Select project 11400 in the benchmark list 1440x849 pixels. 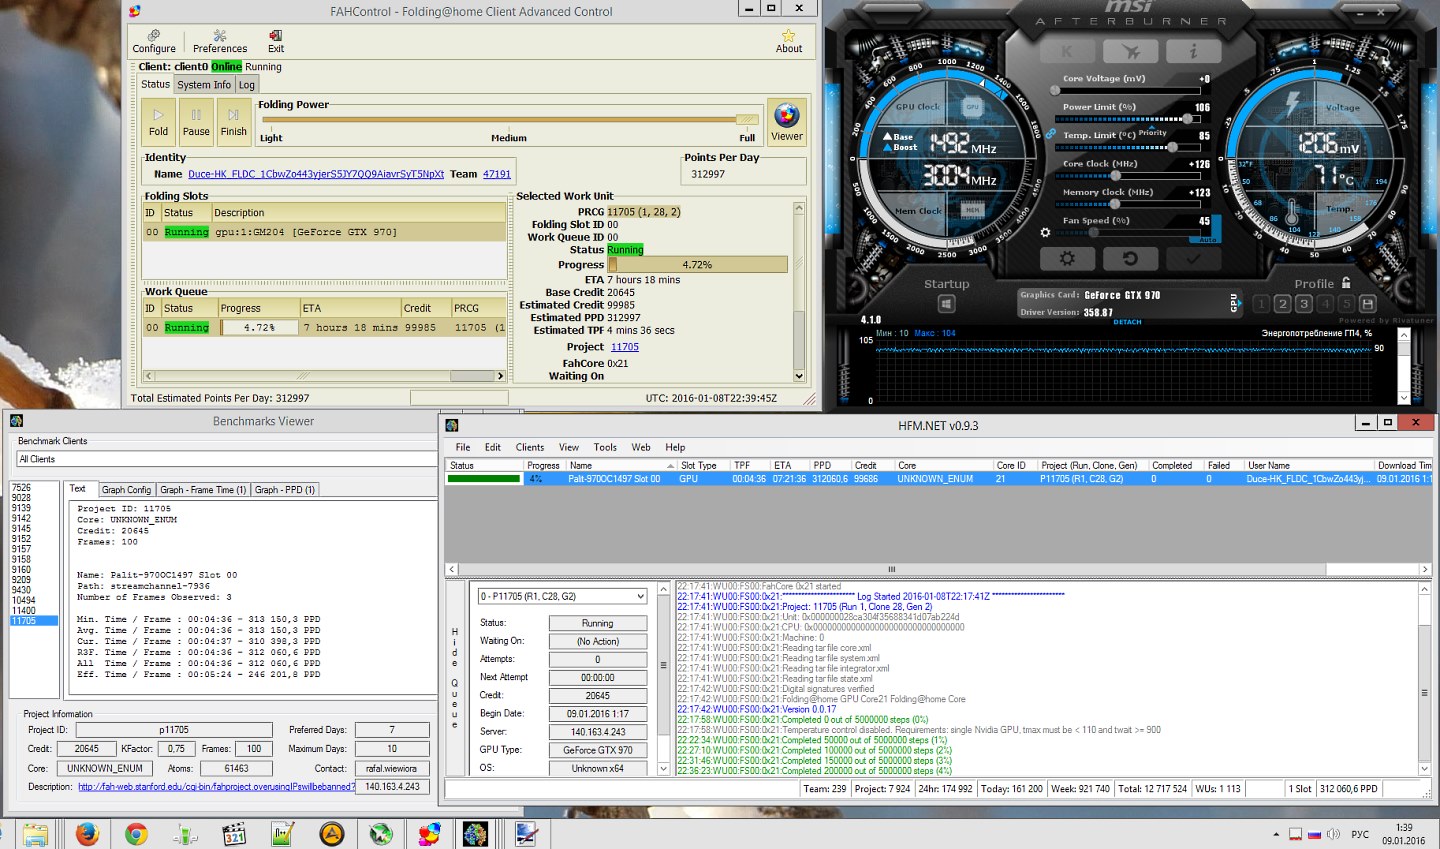[x=24, y=611]
